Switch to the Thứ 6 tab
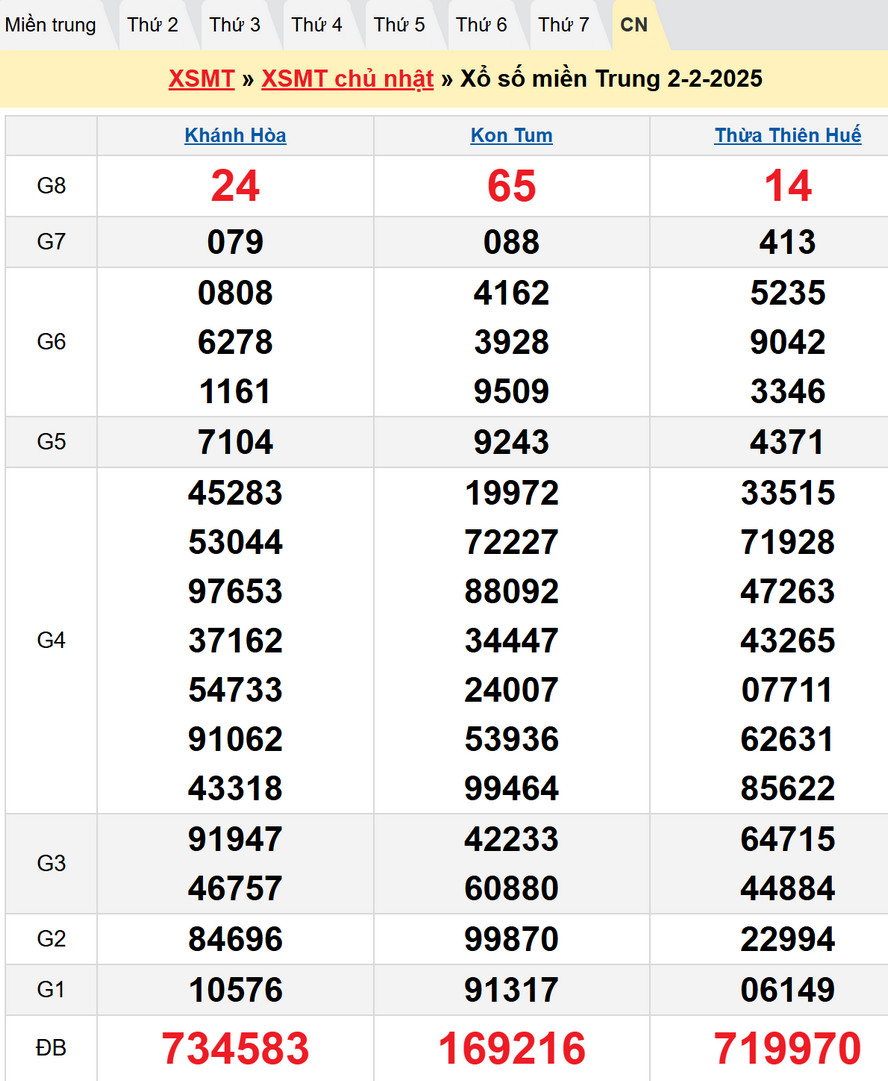The image size is (888, 1081). [x=482, y=25]
